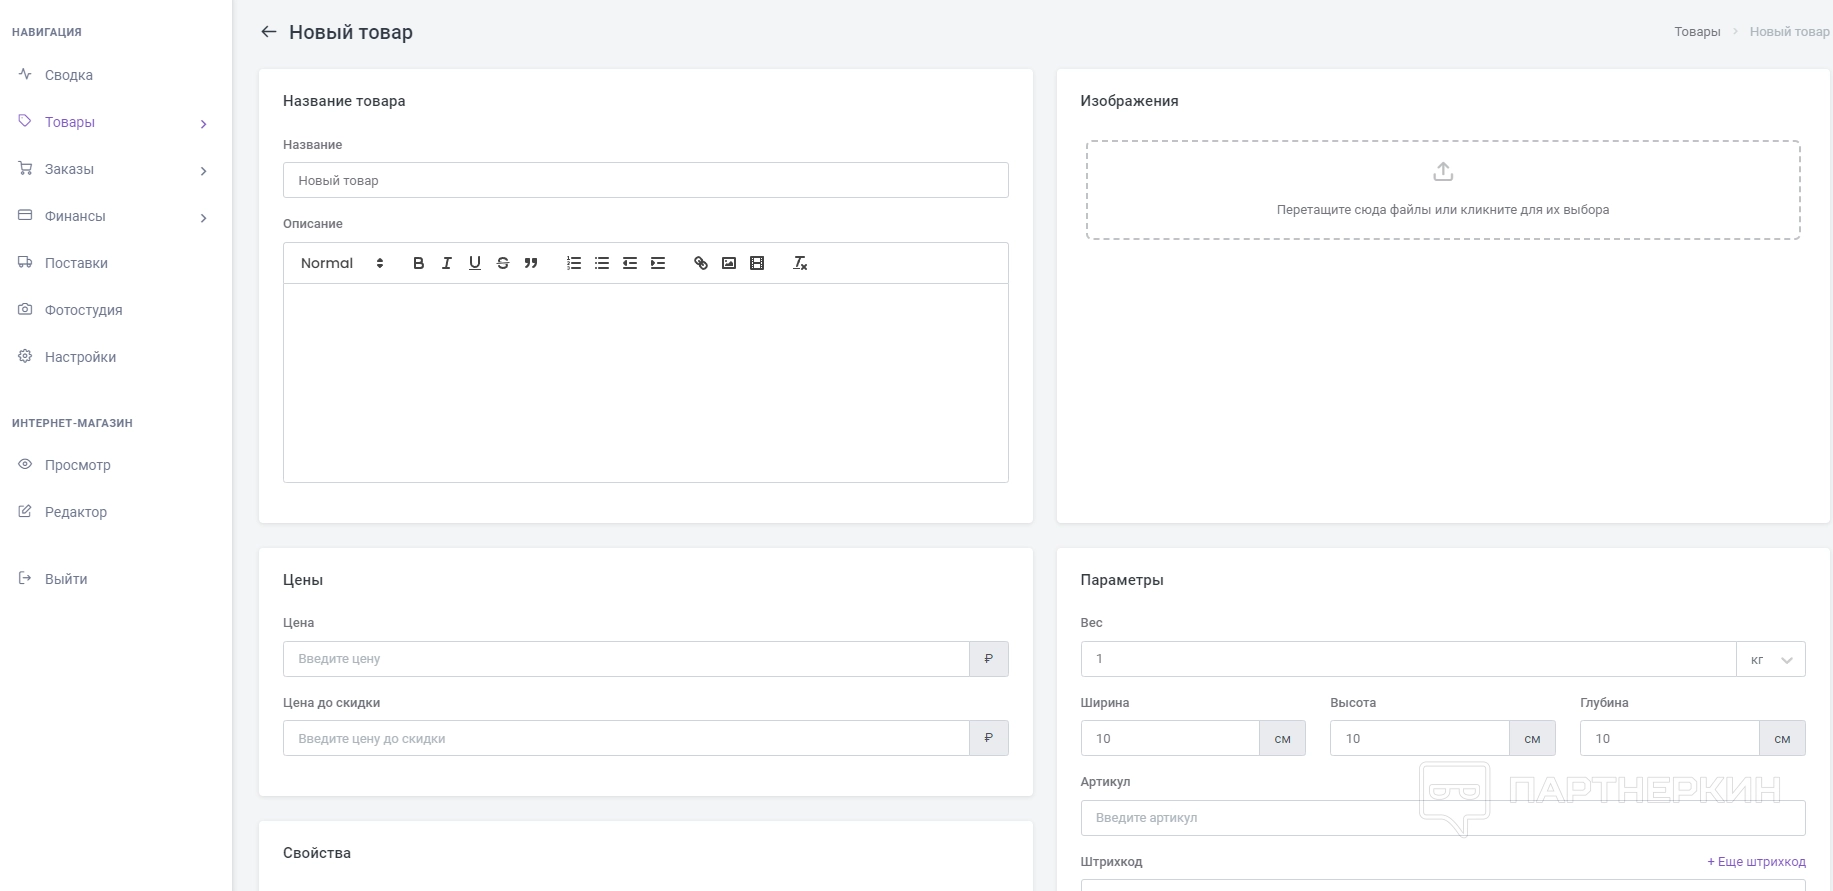Screen dimensions: 1833x891
Task: Click the Новый товар breadcrumb text
Action: (x=1789, y=32)
